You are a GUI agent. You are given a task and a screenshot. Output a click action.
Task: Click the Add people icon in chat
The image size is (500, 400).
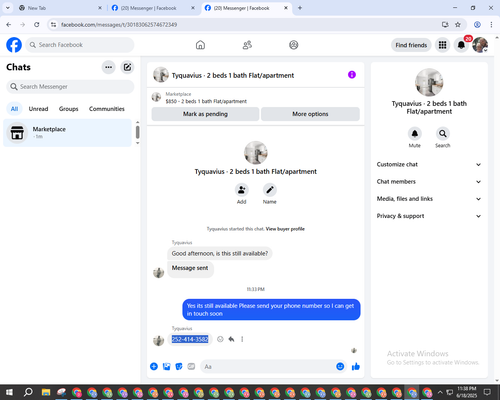point(241,190)
